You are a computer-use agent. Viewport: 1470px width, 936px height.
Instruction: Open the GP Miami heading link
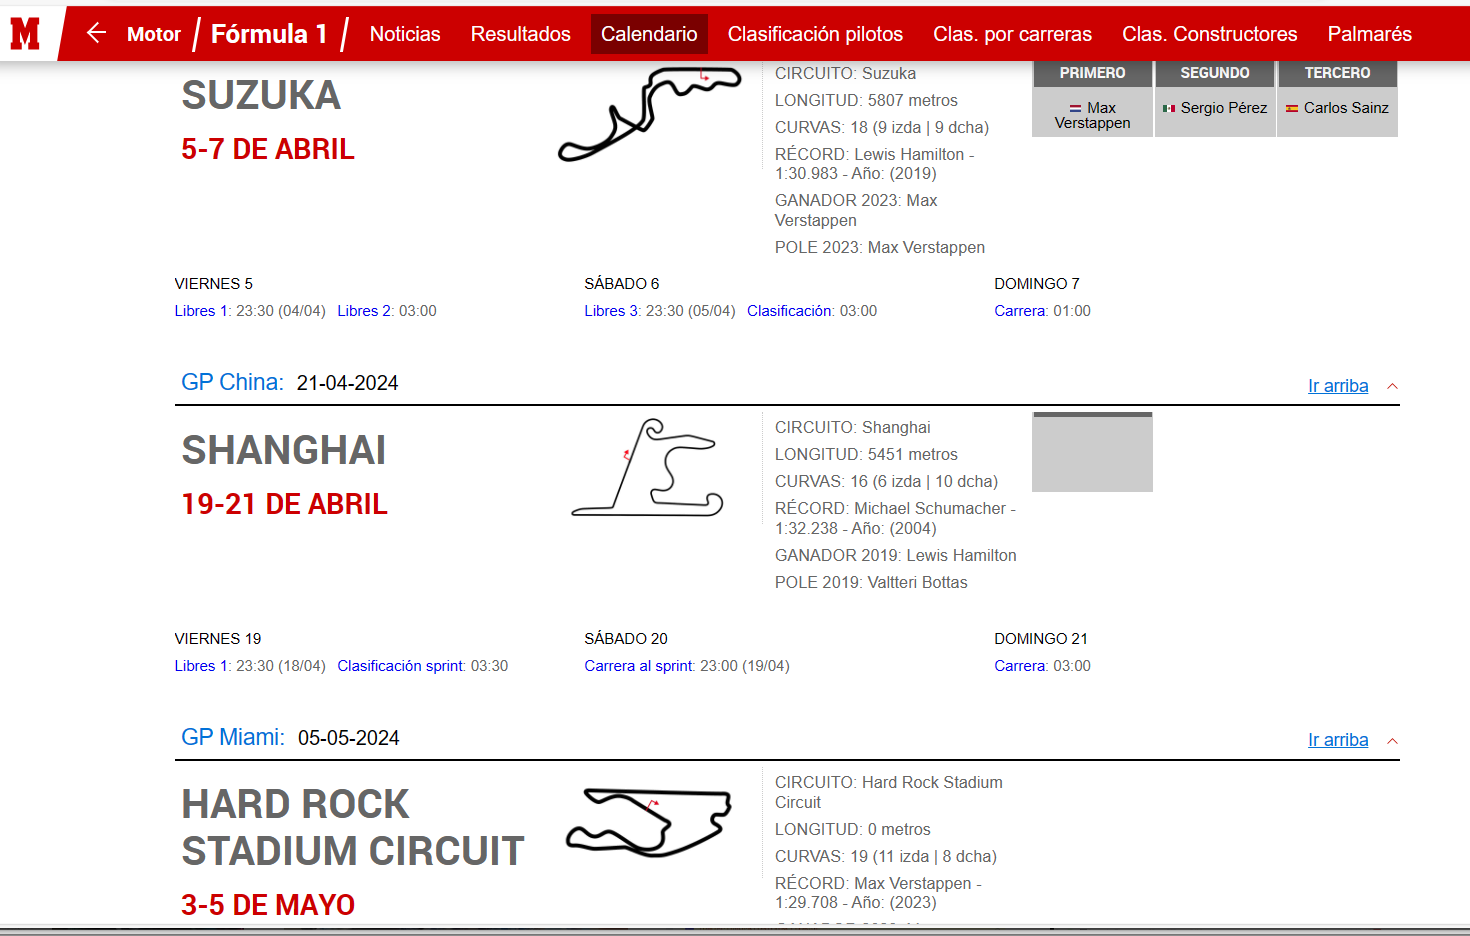(233, 737)
